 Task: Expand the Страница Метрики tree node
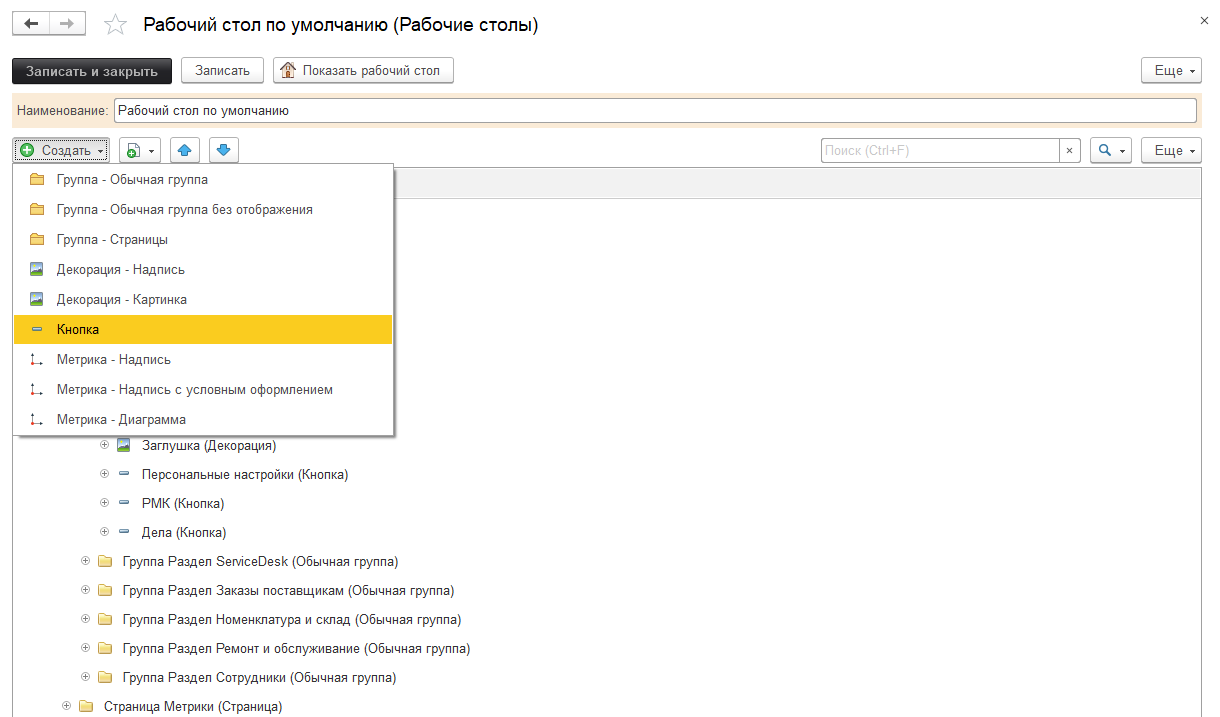66,707
